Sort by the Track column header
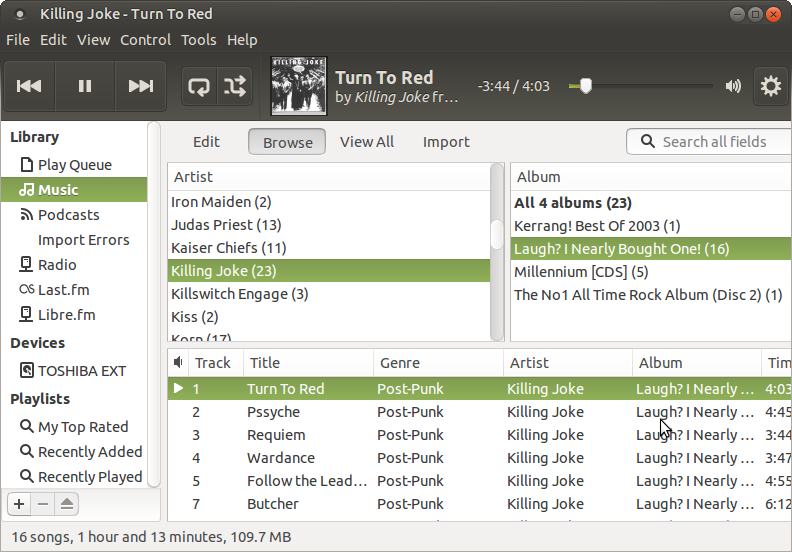Image resolution: width=792 pixels, height=552 pixels. 216,363
